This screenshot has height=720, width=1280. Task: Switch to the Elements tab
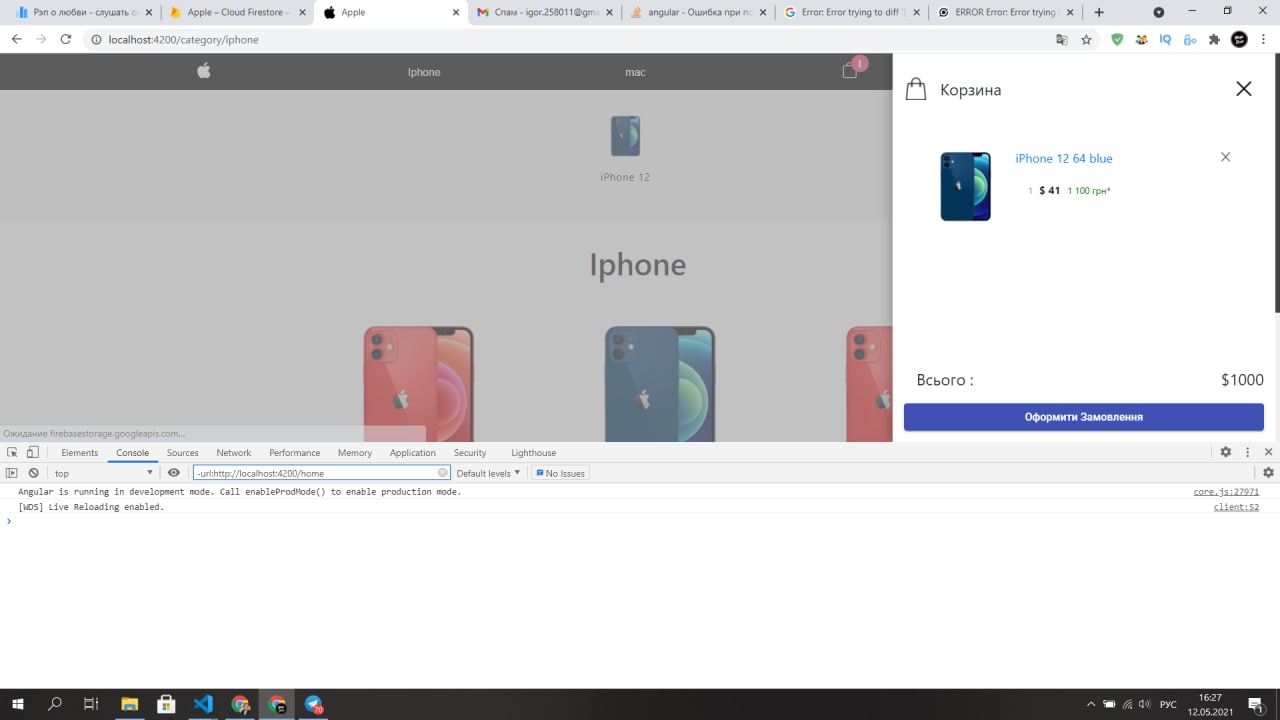pyautogui.click(x=80, y=453)
